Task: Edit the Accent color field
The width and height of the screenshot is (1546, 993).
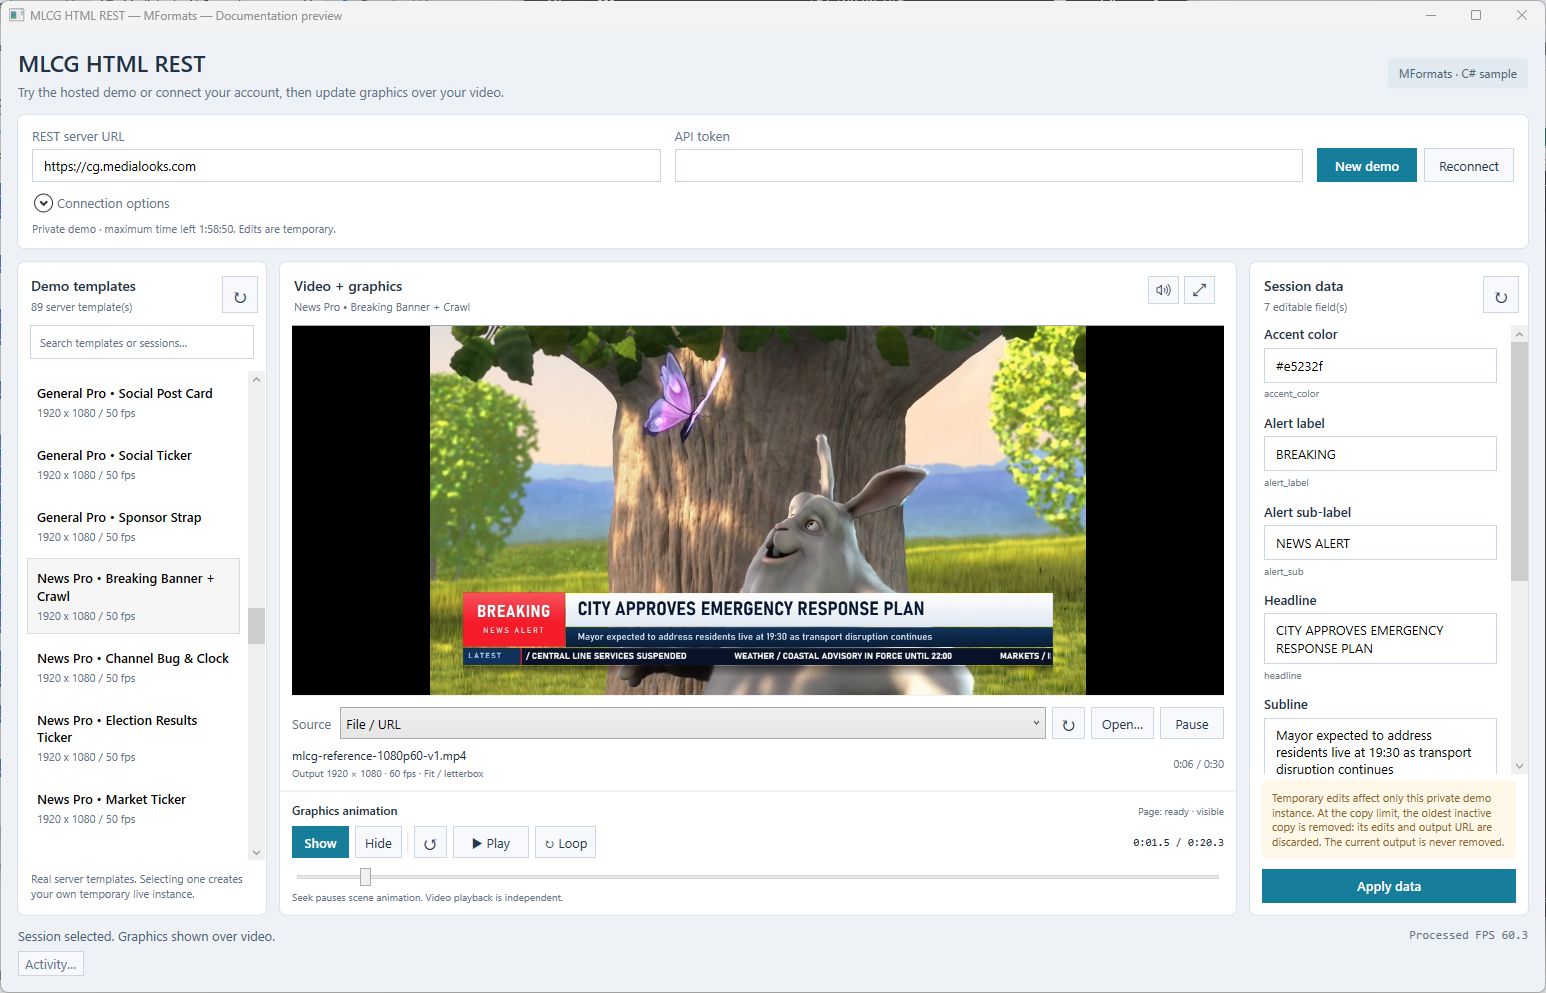Action: (x=1380, y=366)
